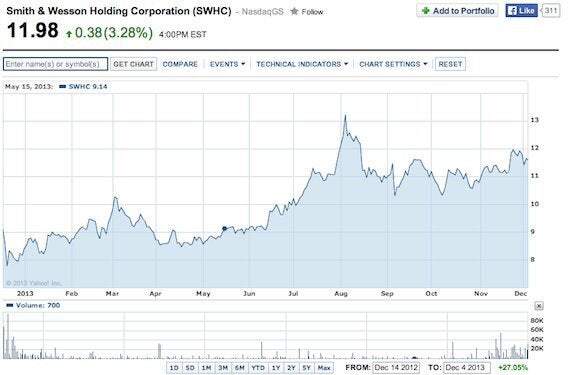Open the Chart Settings dropdown
Screen dimensions: 570x375
(x=393, y=64)
